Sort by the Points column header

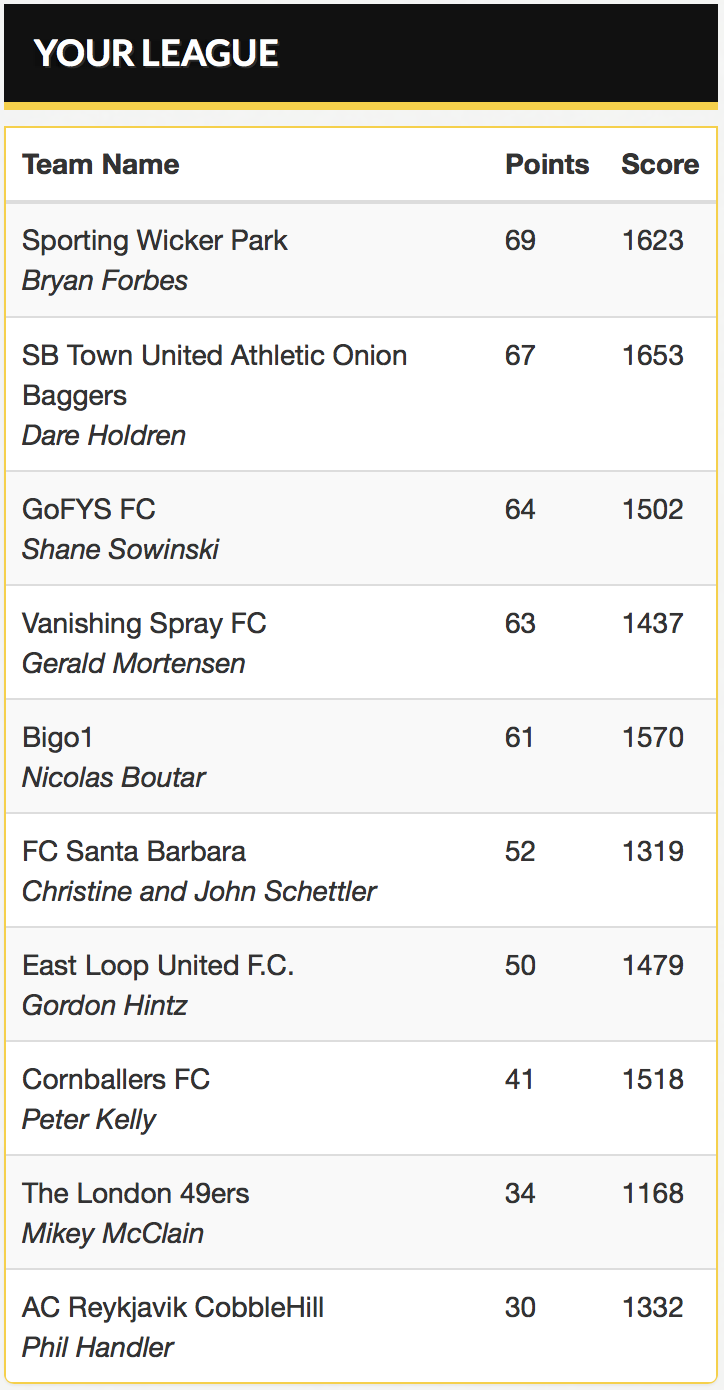[547, 165]
